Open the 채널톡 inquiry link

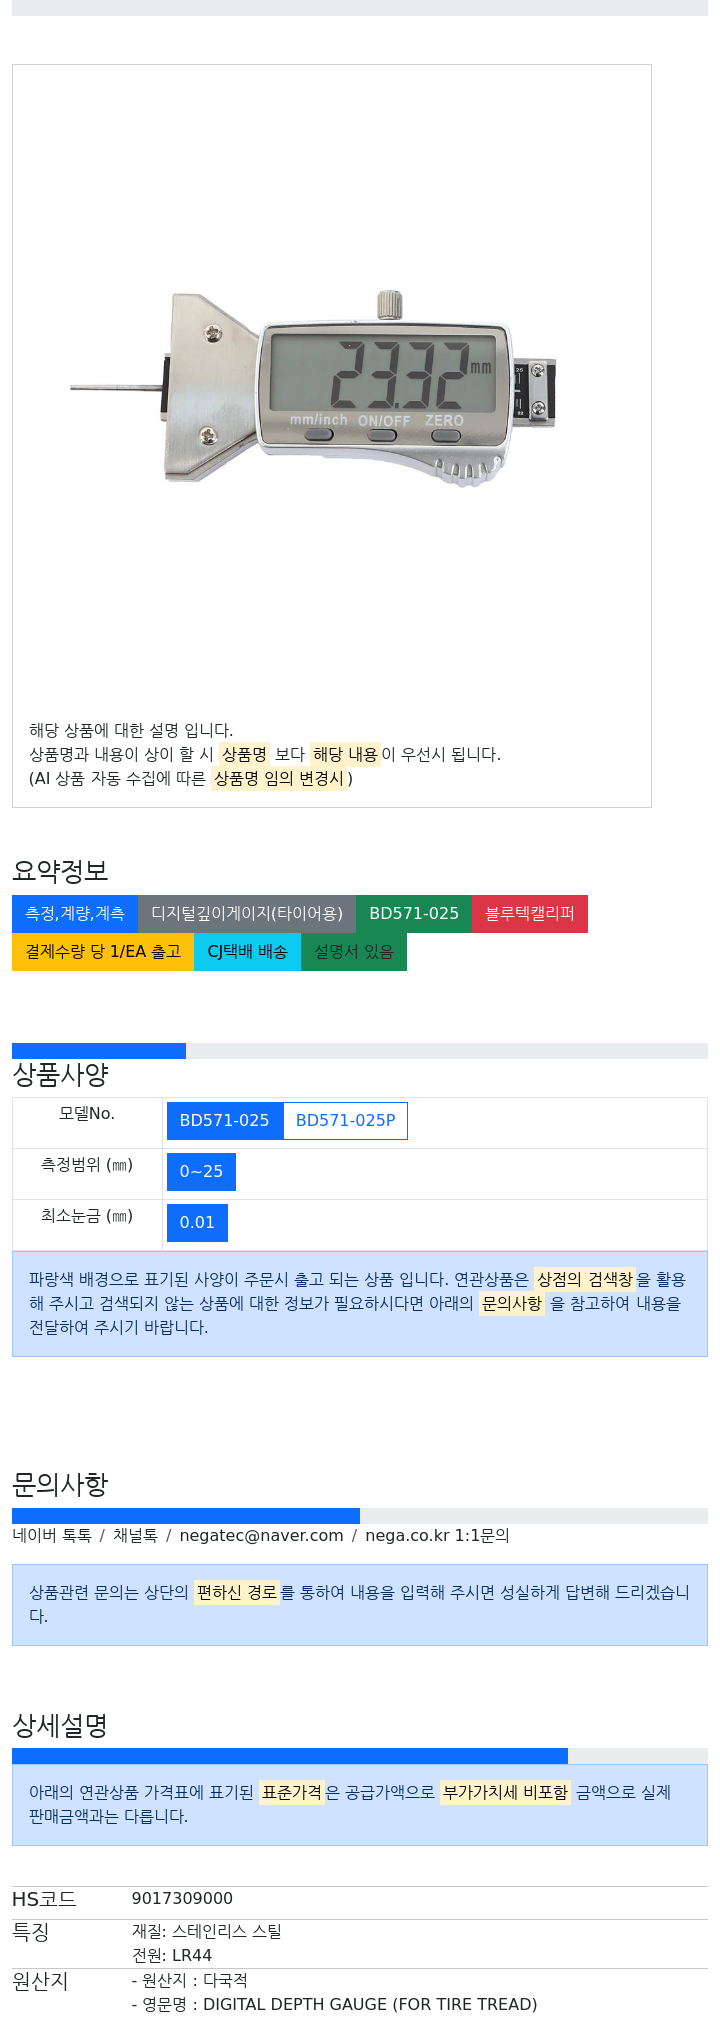click(x=135, y=1536)
